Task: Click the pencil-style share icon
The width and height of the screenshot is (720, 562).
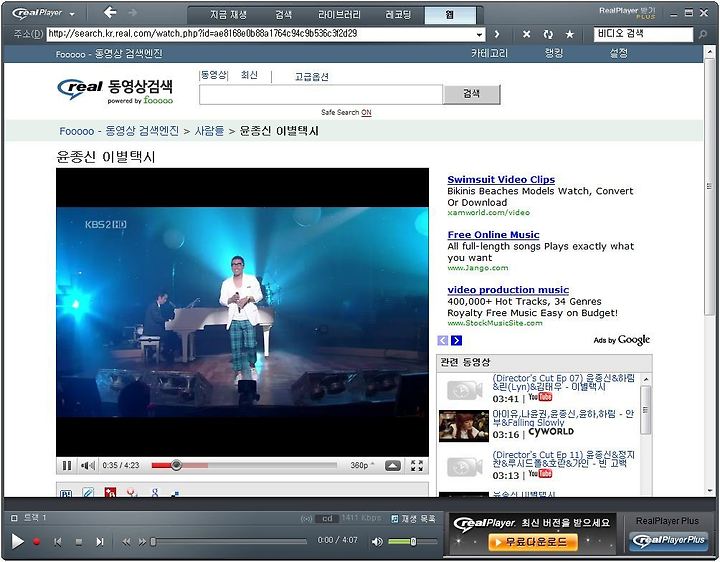Action: [88, 493]
